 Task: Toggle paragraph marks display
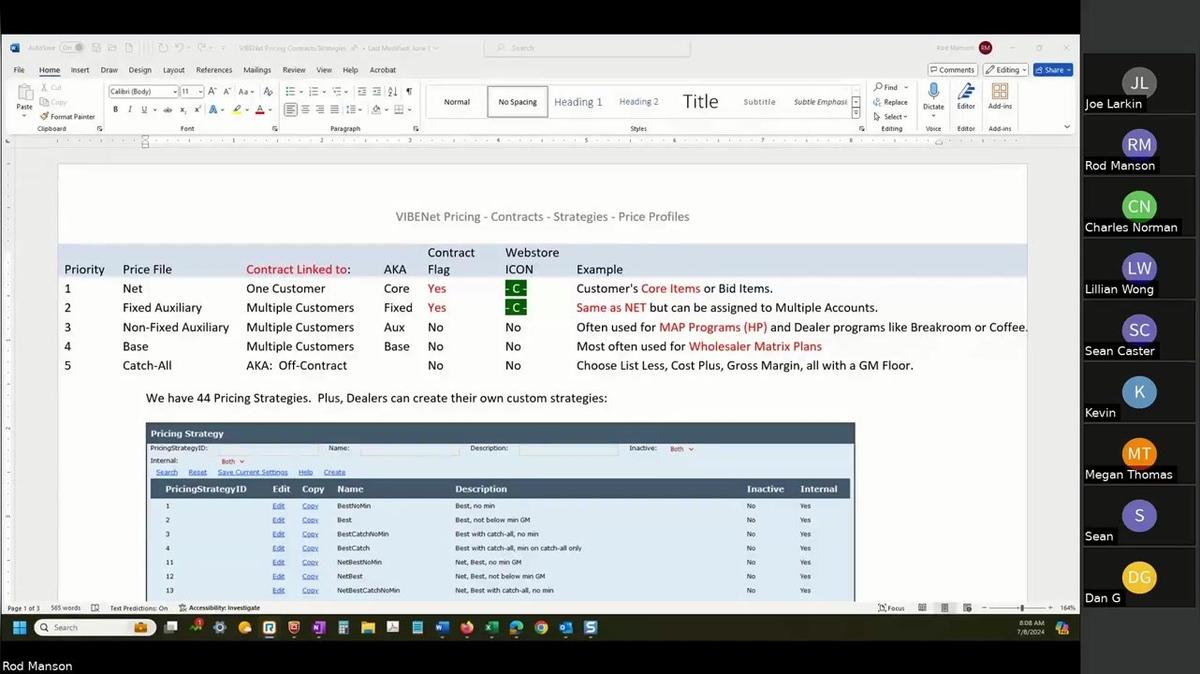(409, 92)
